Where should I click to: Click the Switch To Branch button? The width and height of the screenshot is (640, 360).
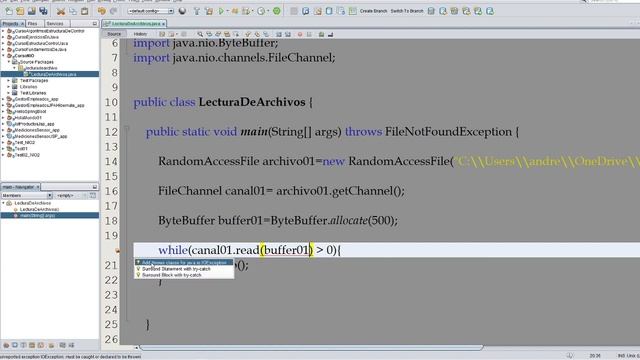pos(407,11)
